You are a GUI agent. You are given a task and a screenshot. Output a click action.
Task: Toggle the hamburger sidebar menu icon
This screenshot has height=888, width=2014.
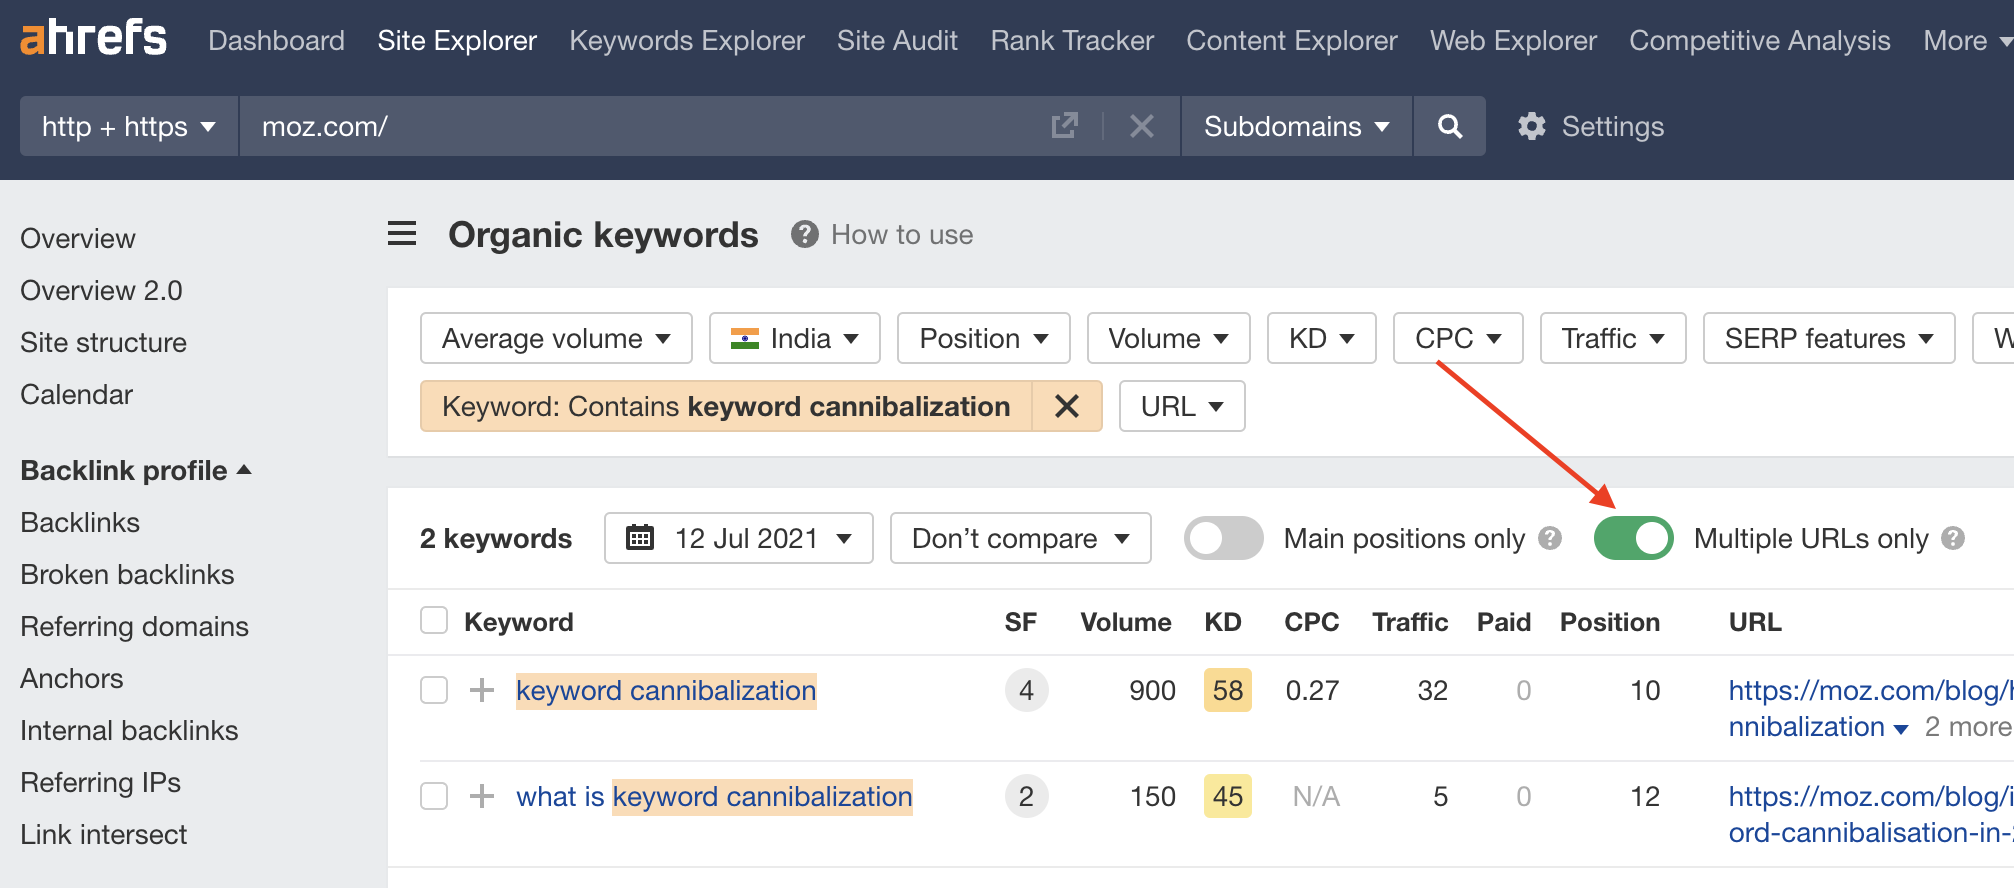click(x=402, y=234)
